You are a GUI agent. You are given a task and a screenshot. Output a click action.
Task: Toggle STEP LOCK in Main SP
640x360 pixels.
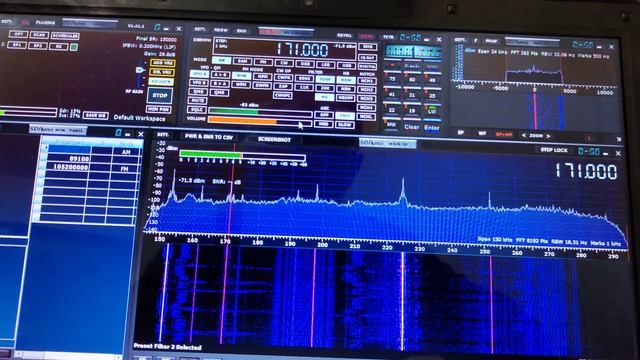554,150
